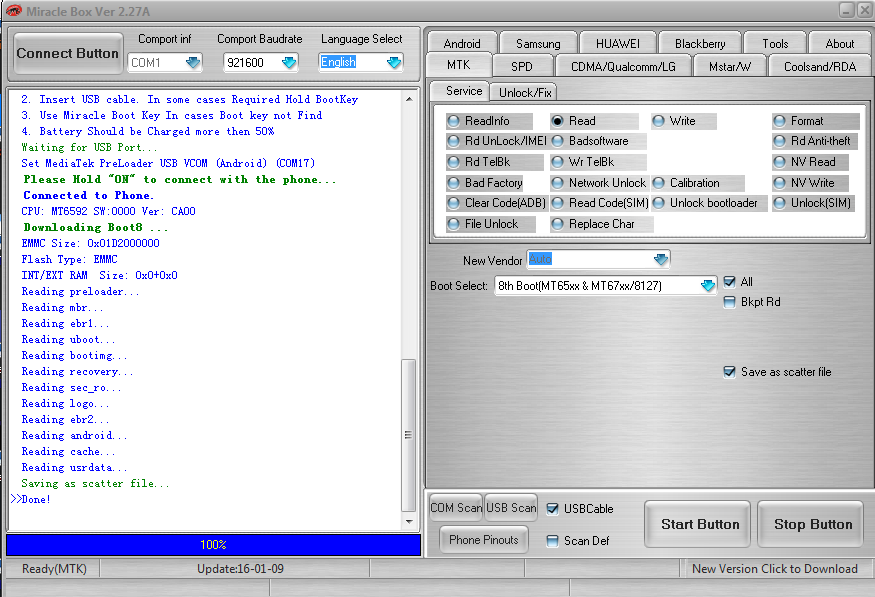This screenshot has width=875, height=597.
Task: Choose the Badsoftware option
Action: click(557, 141)
